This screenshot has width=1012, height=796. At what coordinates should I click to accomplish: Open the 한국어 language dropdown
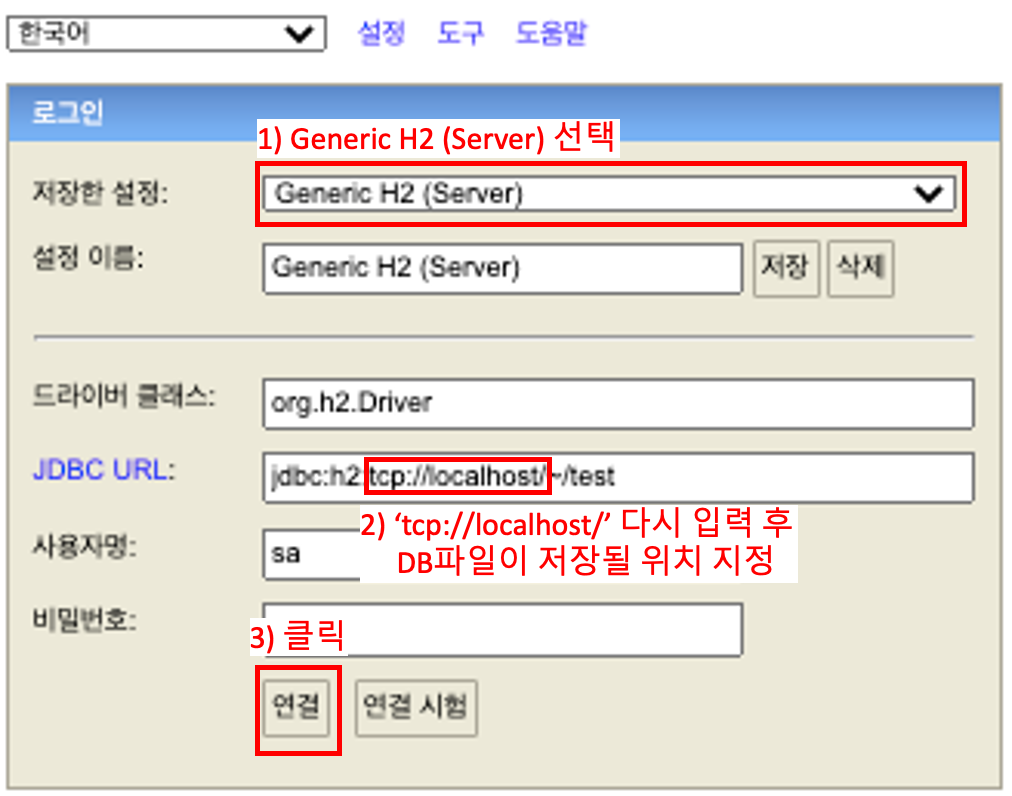(166, 34)
